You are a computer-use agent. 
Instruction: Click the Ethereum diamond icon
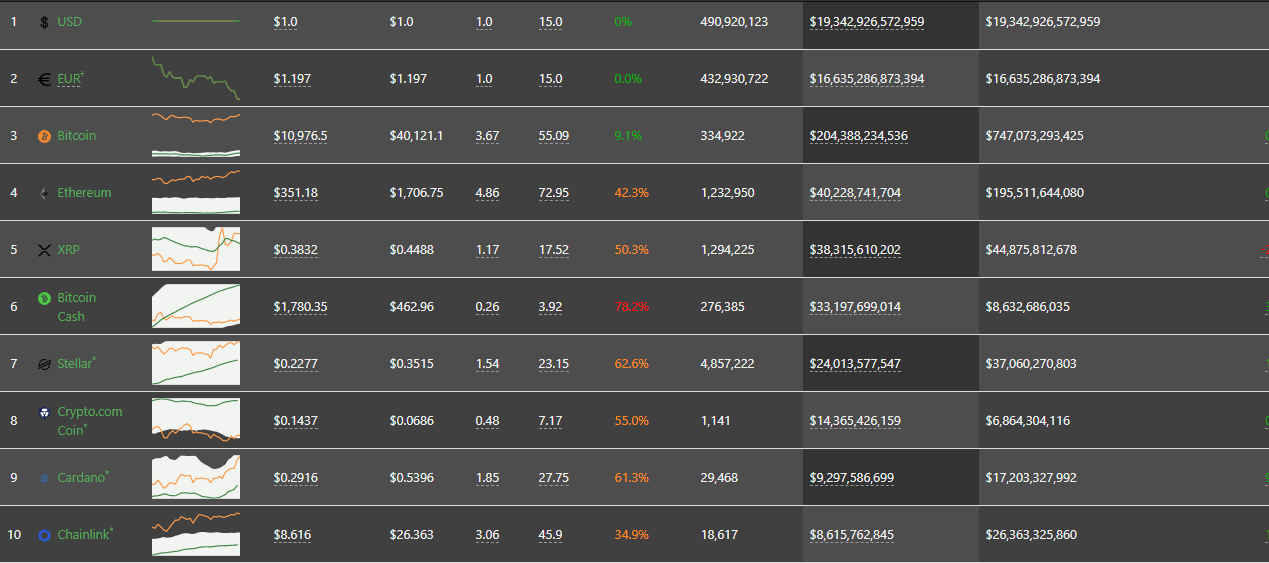click(x=44, y=193)
